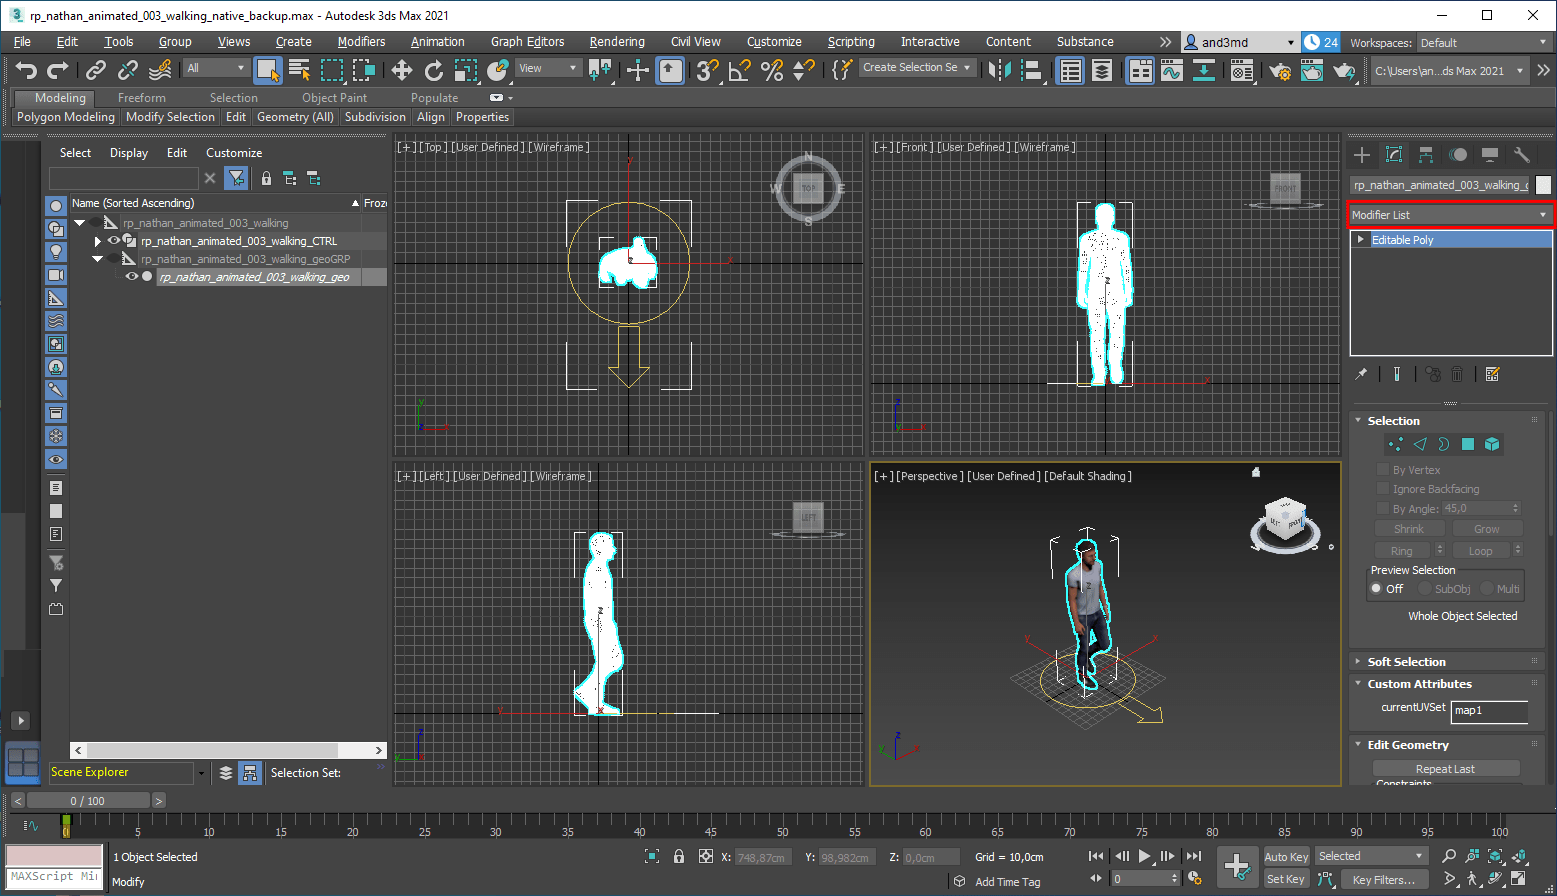
Task: Open the Graph Editors menu
Action: tap(527, 42)
